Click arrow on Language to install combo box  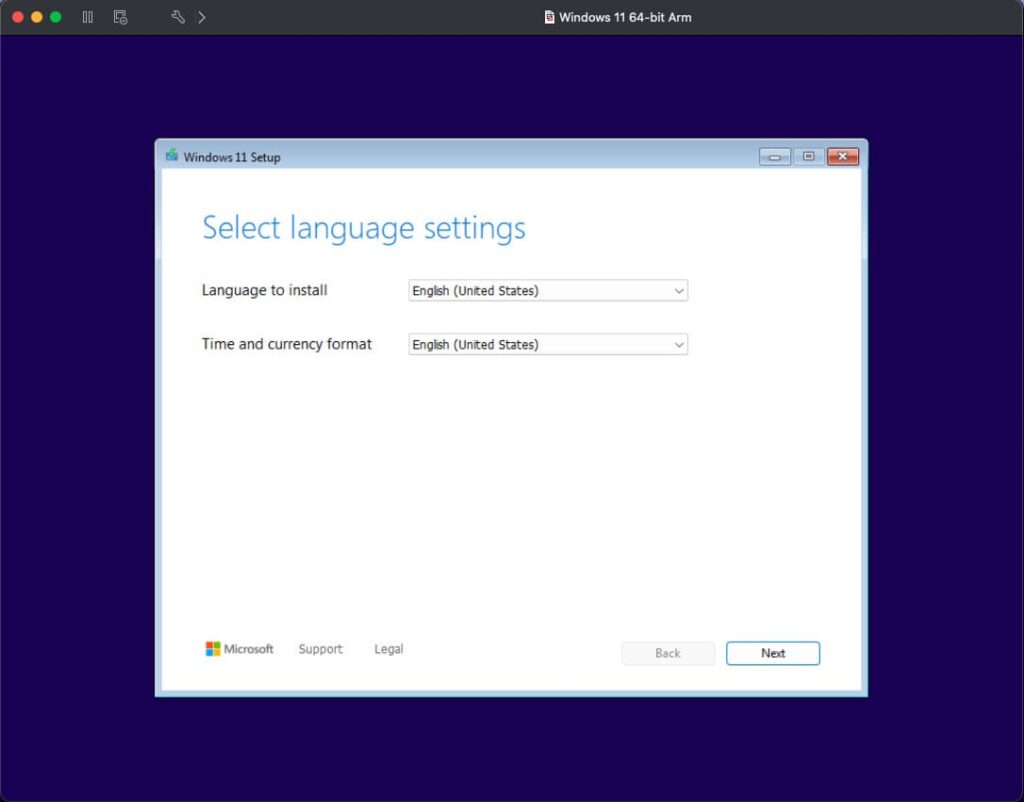pyautogui.click(x=679, y=291)
